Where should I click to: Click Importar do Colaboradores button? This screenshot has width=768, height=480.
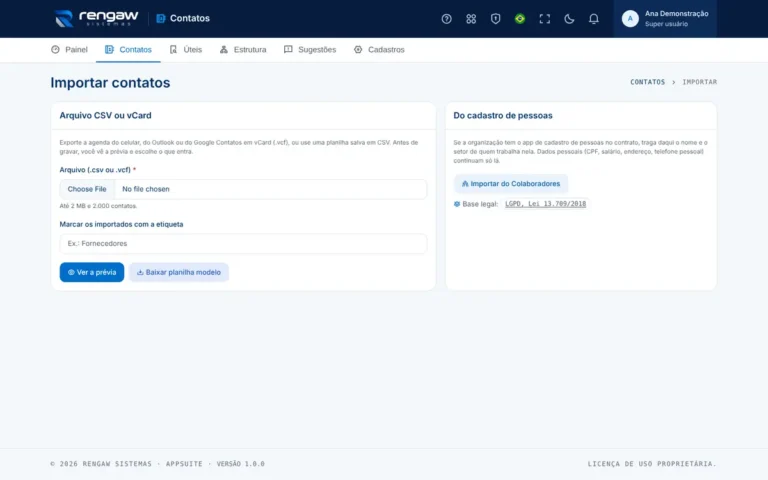(511, 184)
